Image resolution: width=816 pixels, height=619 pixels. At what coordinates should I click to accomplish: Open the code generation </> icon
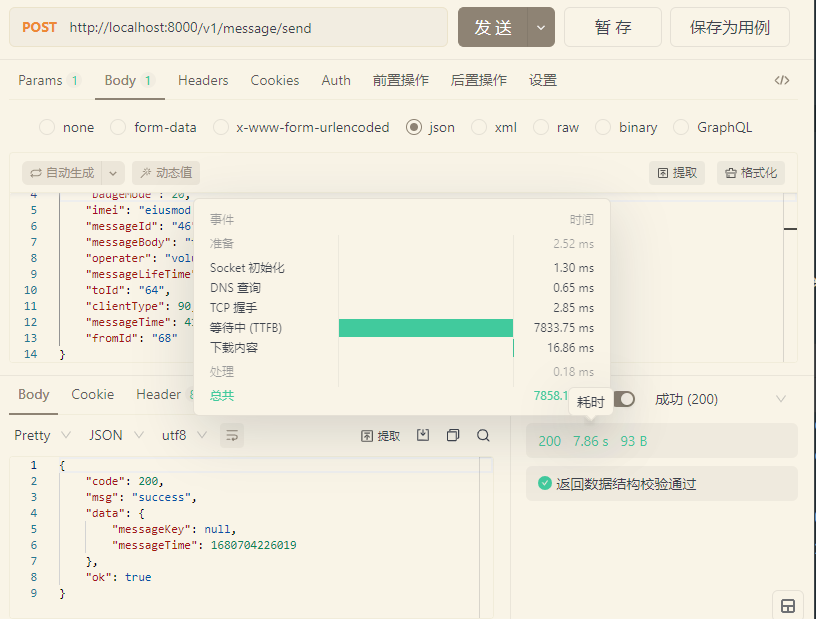[x=782, y=81]
